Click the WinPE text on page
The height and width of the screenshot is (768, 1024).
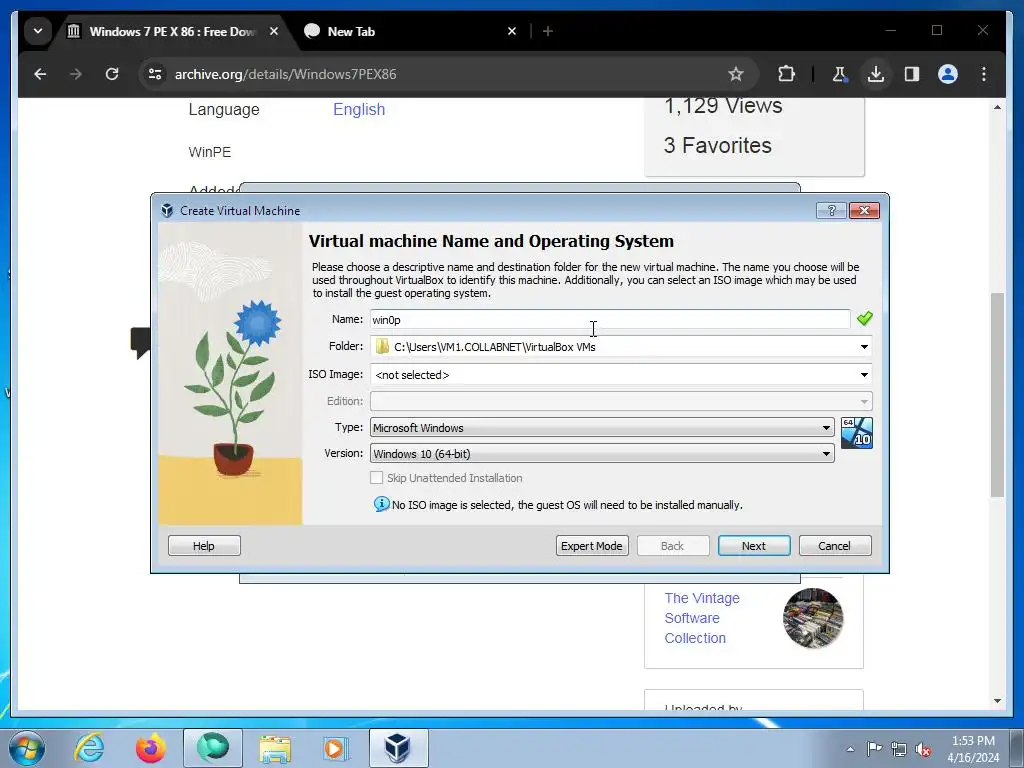[210, 152]
